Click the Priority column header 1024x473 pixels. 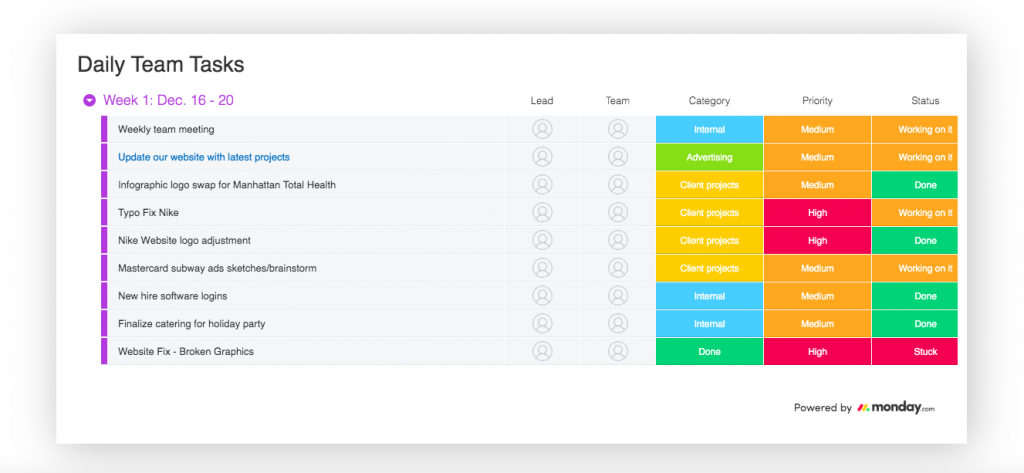[817, 101]
